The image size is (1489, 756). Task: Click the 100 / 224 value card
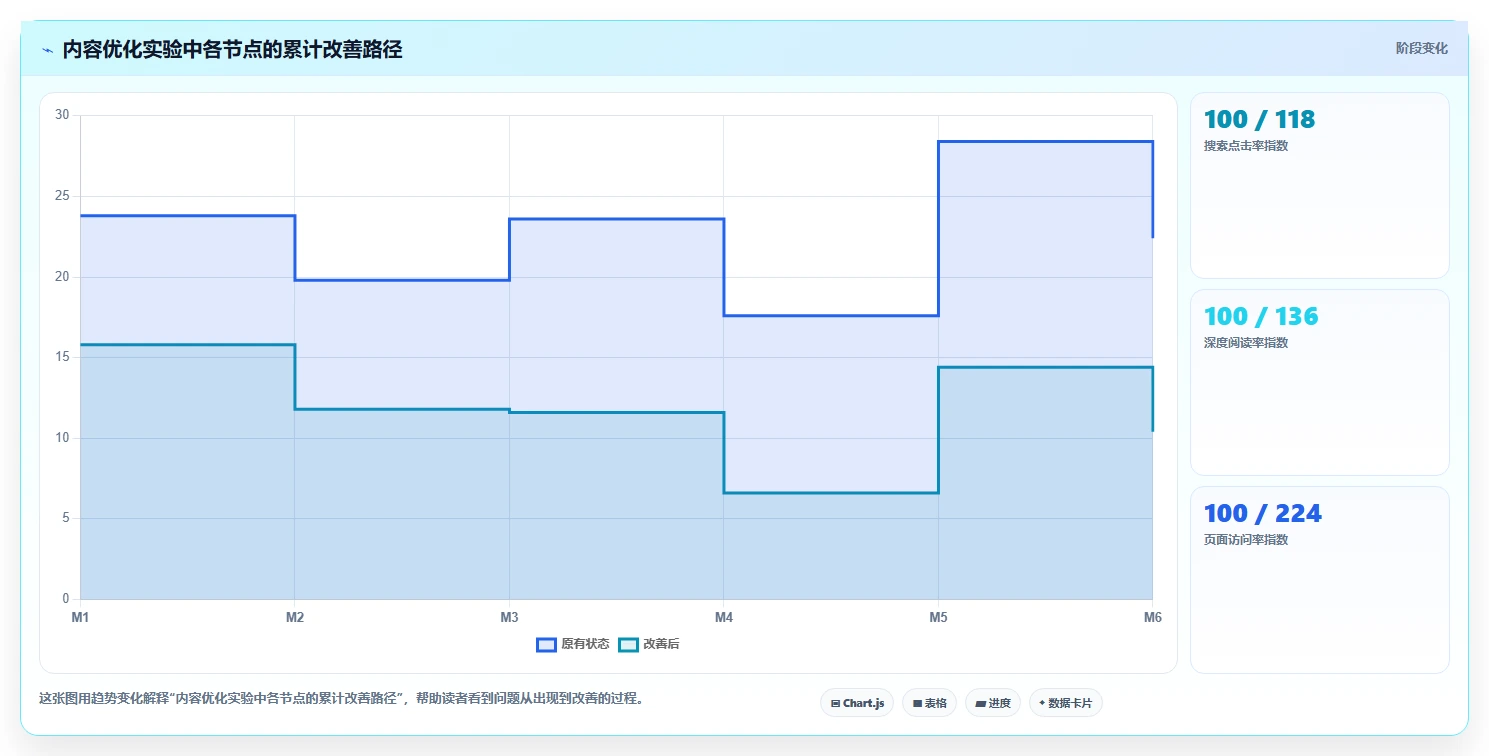click(x=1319, y=579)
